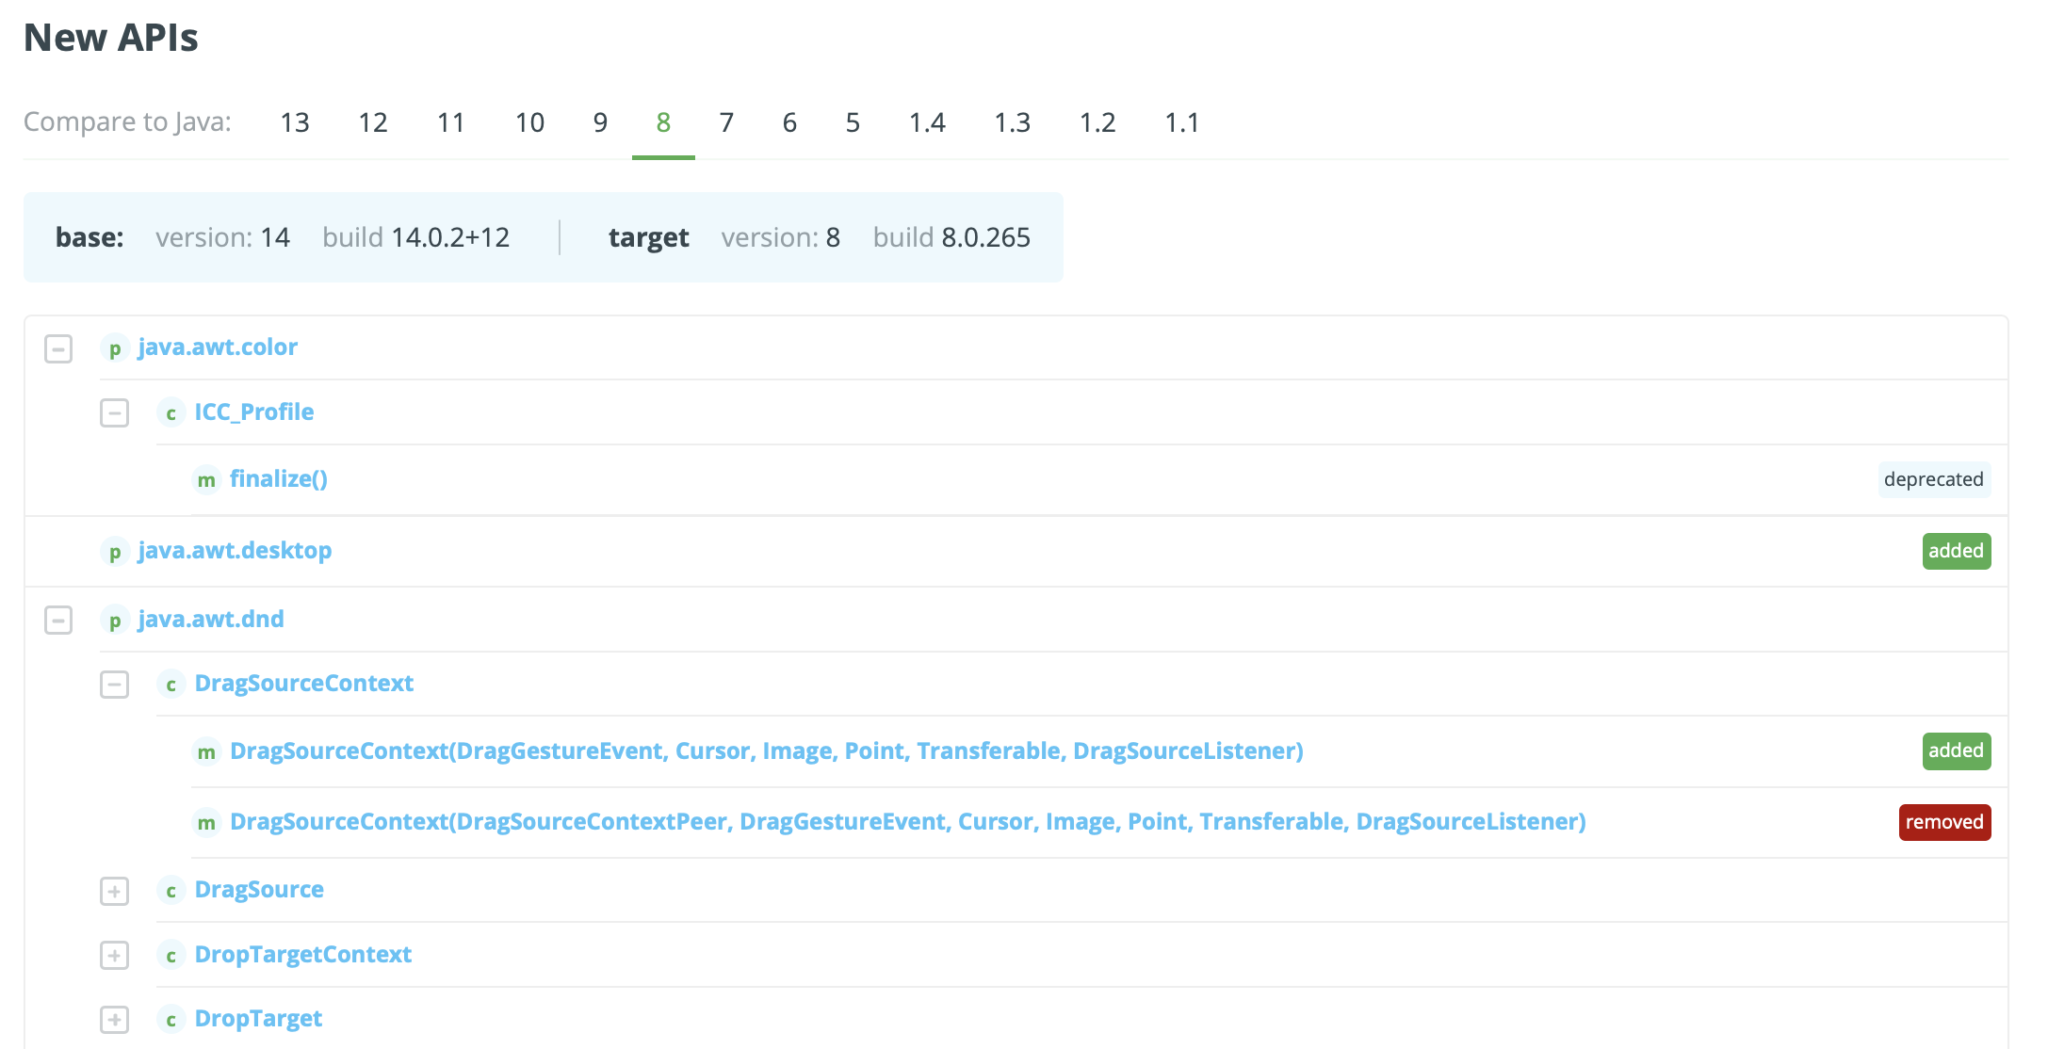The image size is (2048, 1049).
Task: Select the package icon beside java.awt.color
Action: [x=114, y=348]
